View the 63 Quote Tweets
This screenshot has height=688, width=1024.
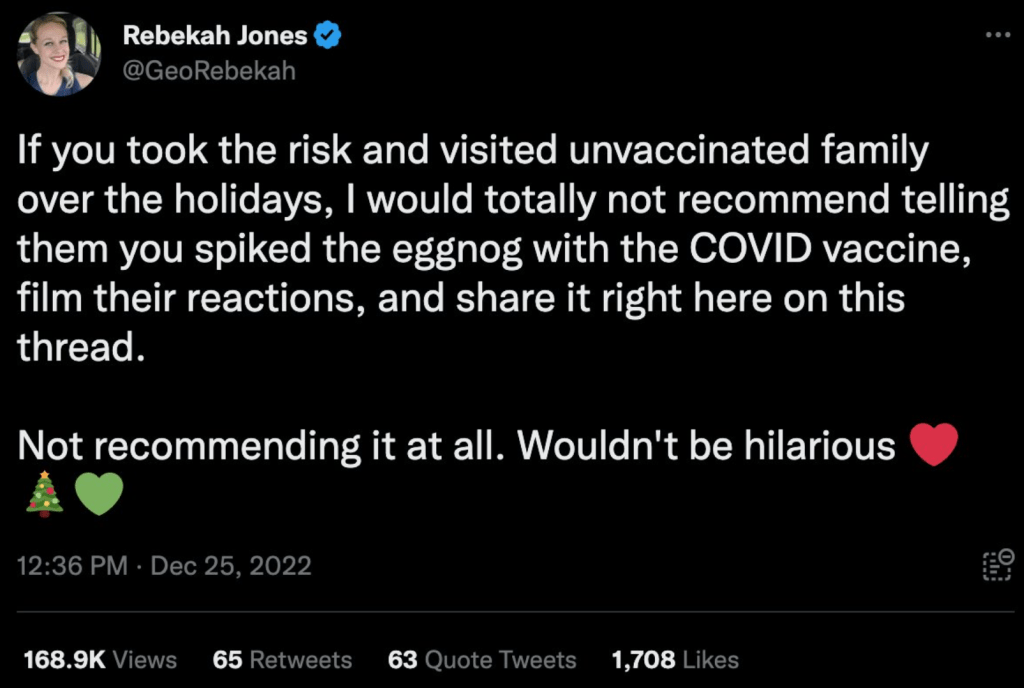click(x=481, y=660)
